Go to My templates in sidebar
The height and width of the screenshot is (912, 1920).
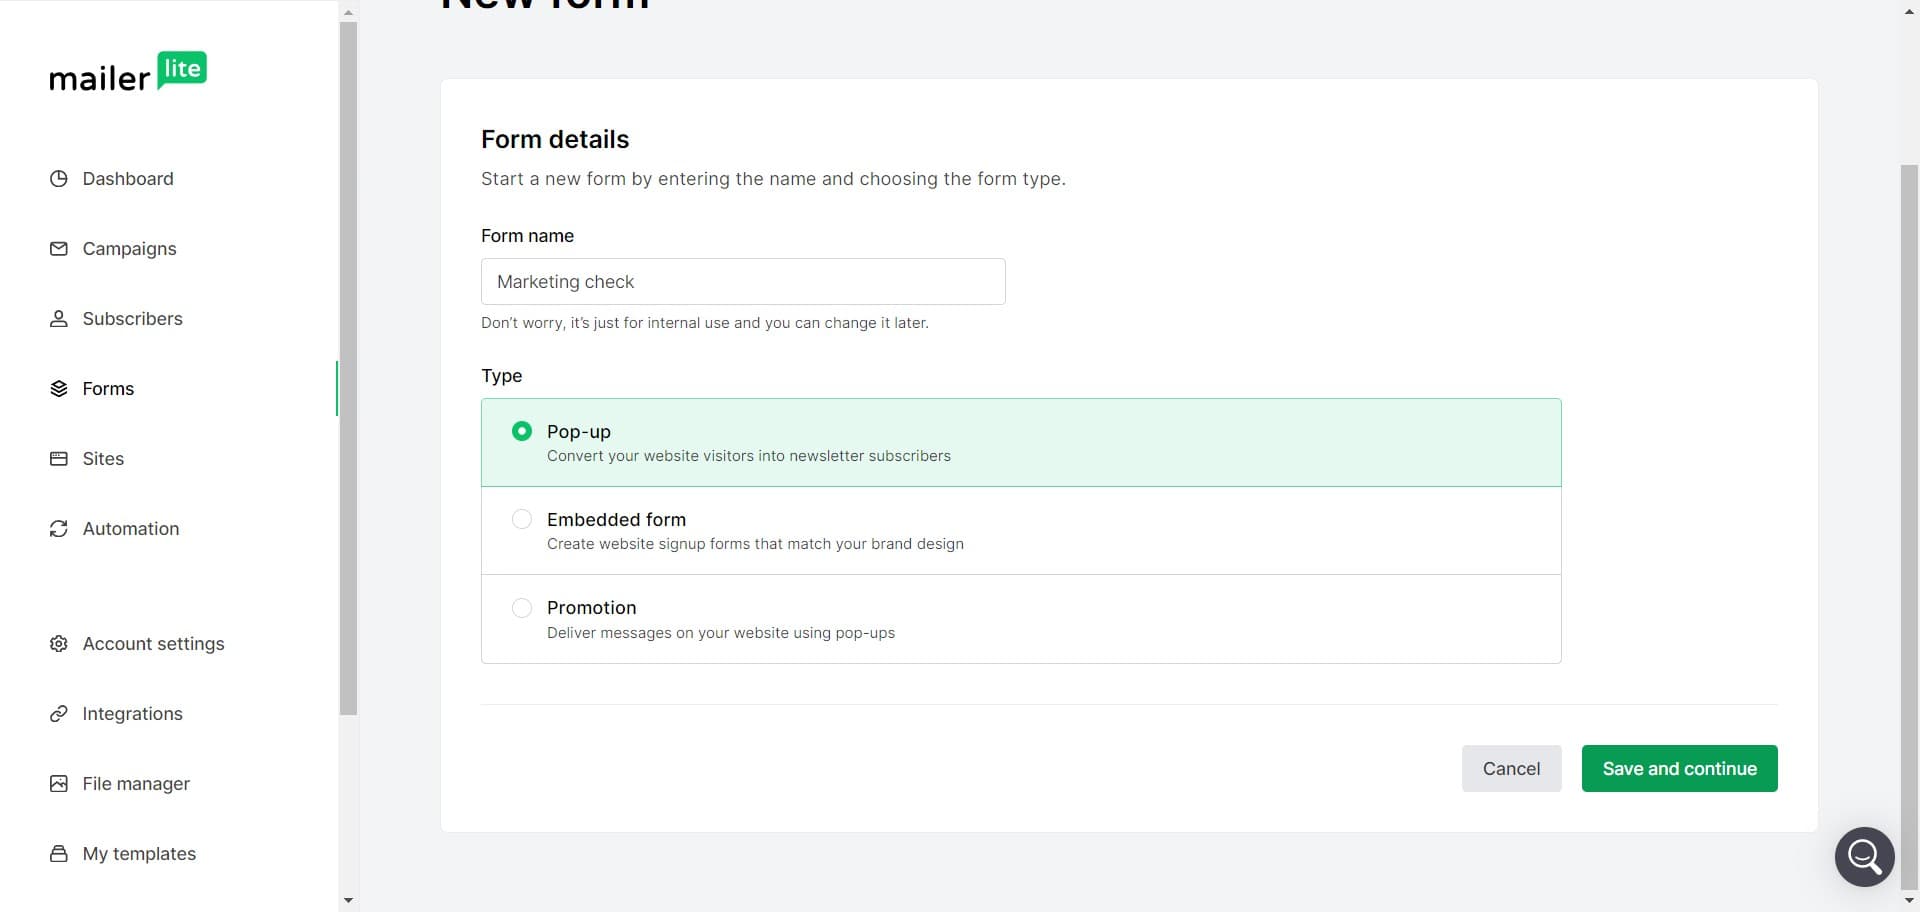coord(139,854)
